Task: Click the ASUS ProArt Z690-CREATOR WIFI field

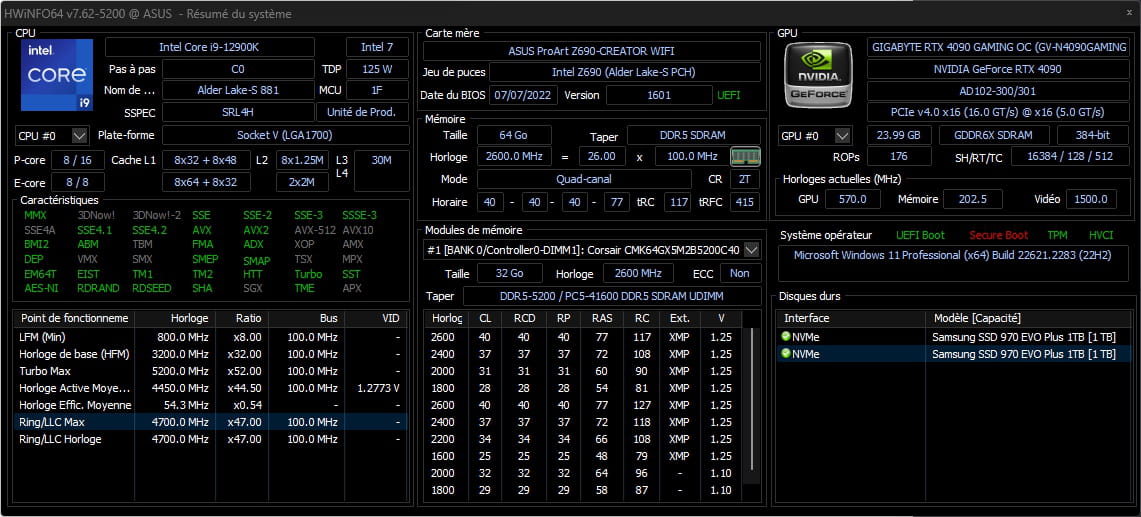Action: pyautogui.click(x=592, y=51)
